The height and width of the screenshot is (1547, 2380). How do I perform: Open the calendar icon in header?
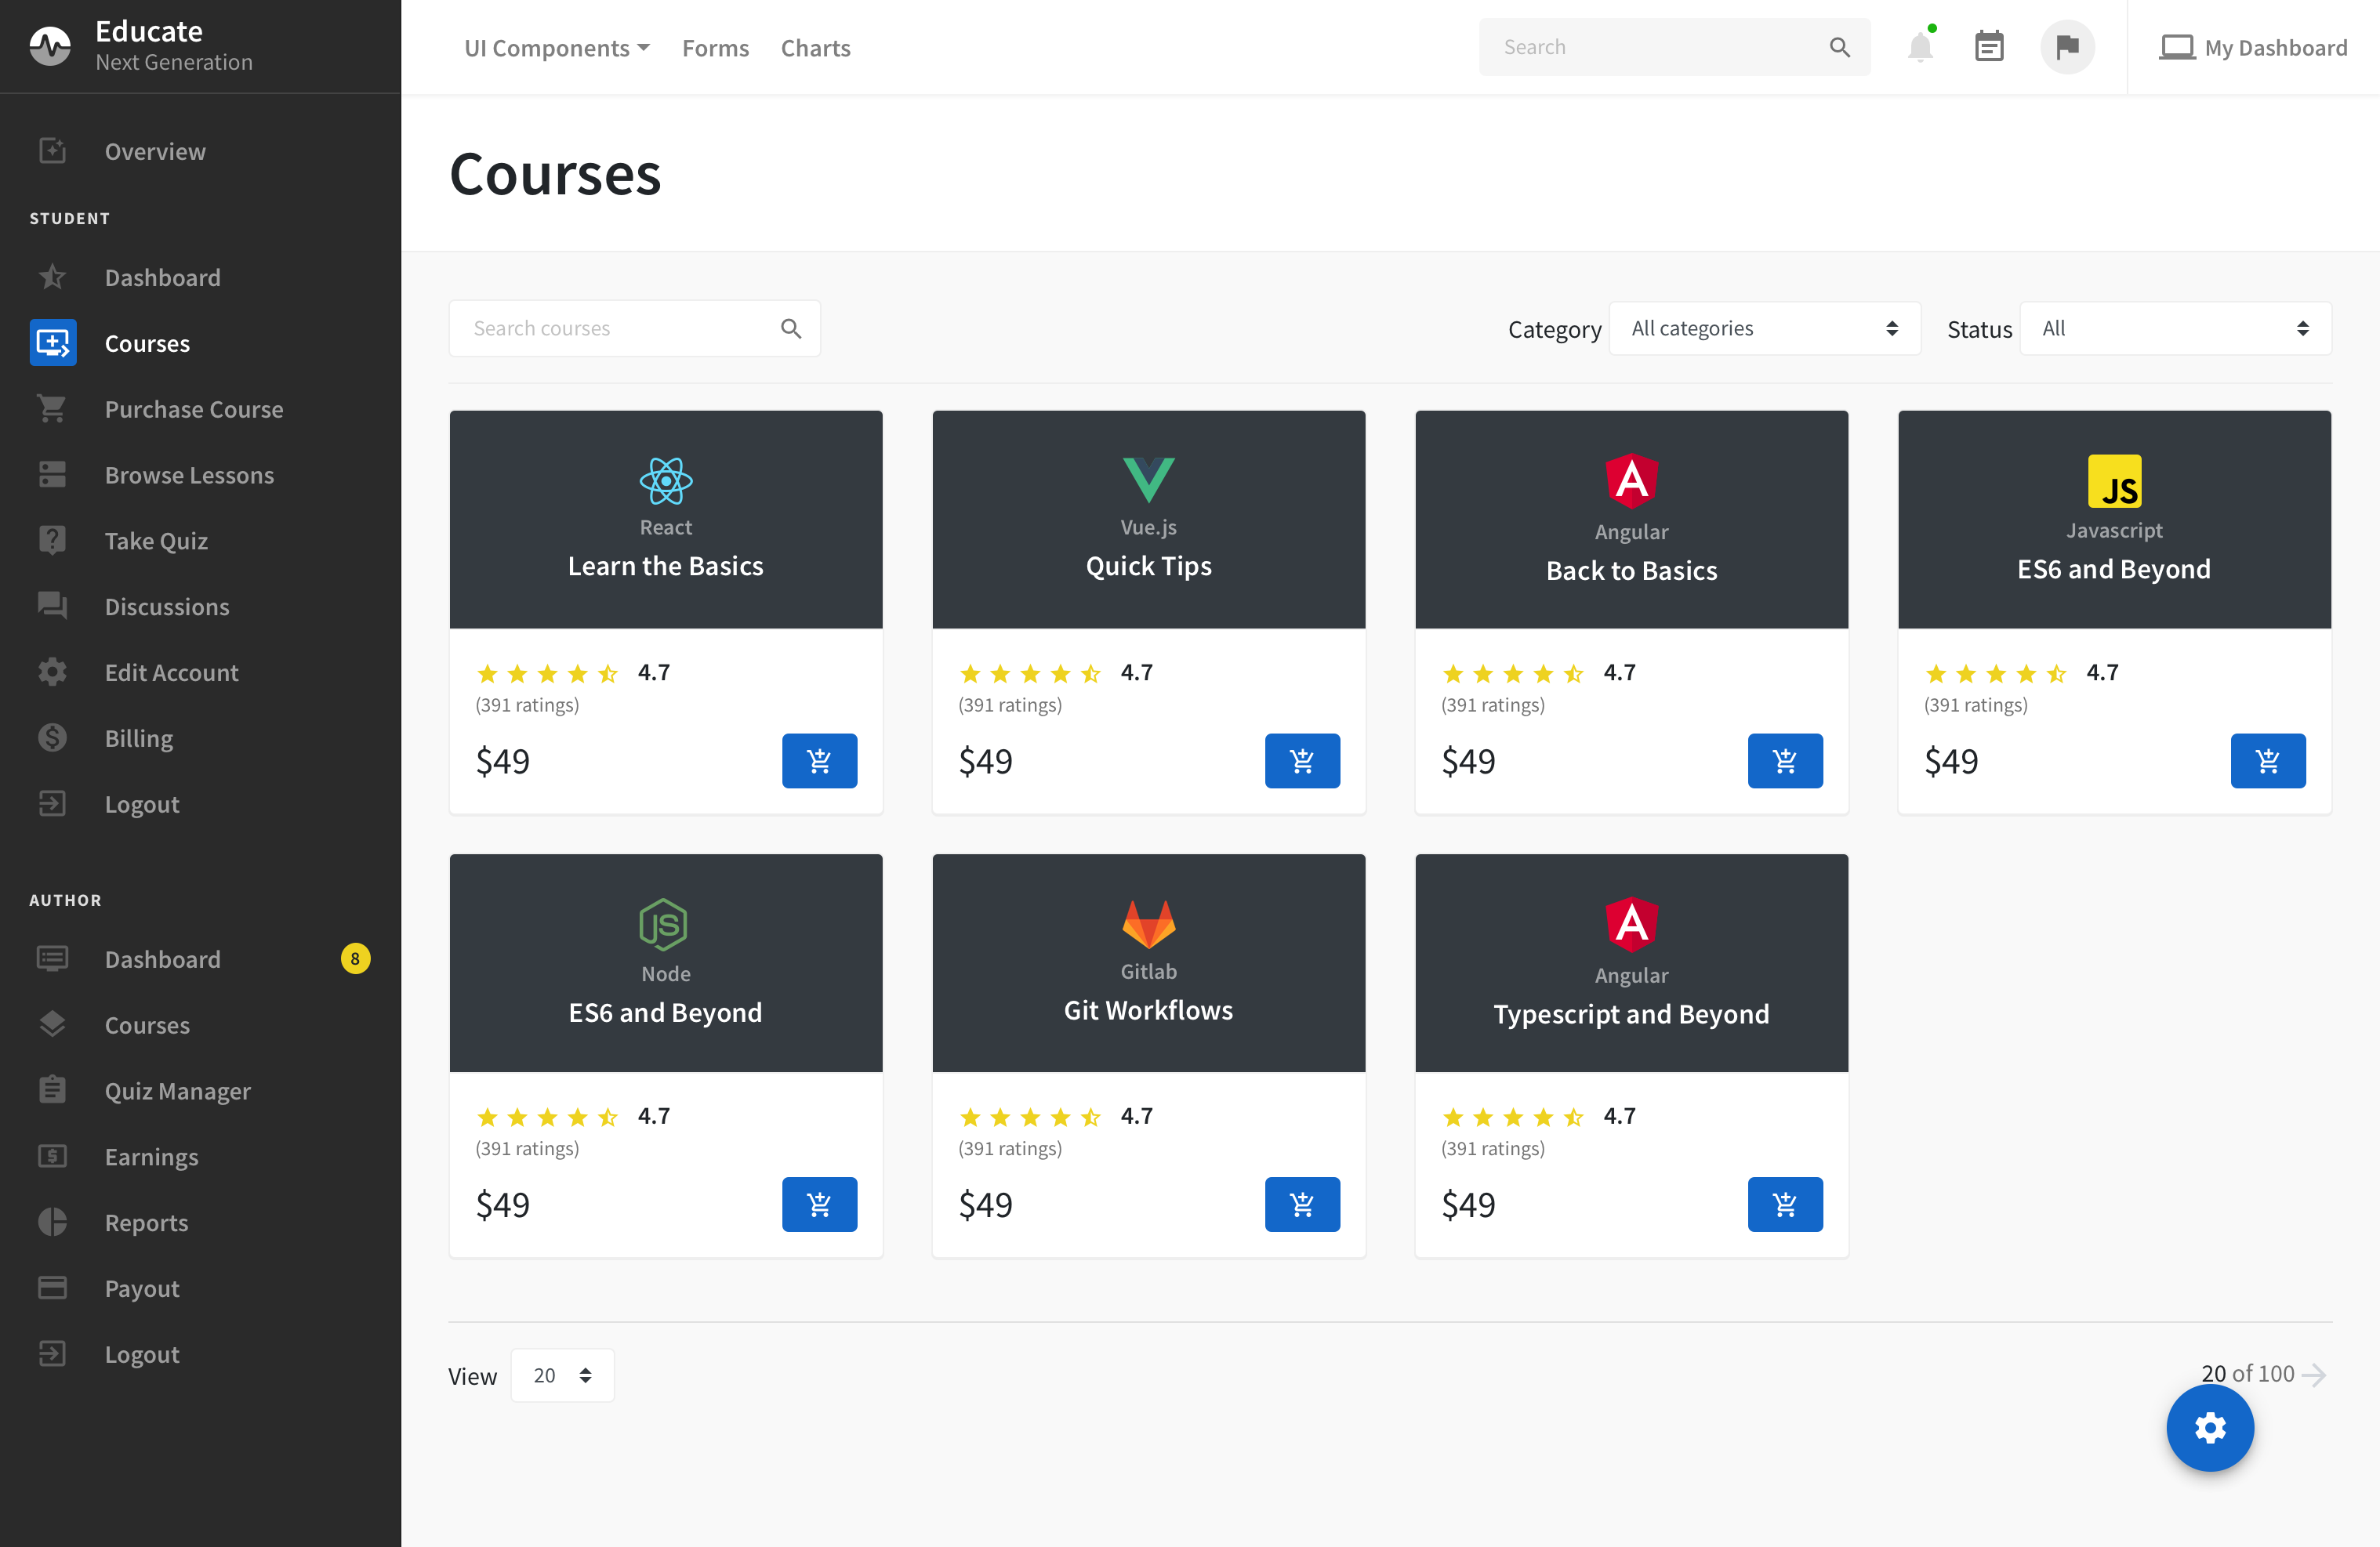(x=1989, y=47)
